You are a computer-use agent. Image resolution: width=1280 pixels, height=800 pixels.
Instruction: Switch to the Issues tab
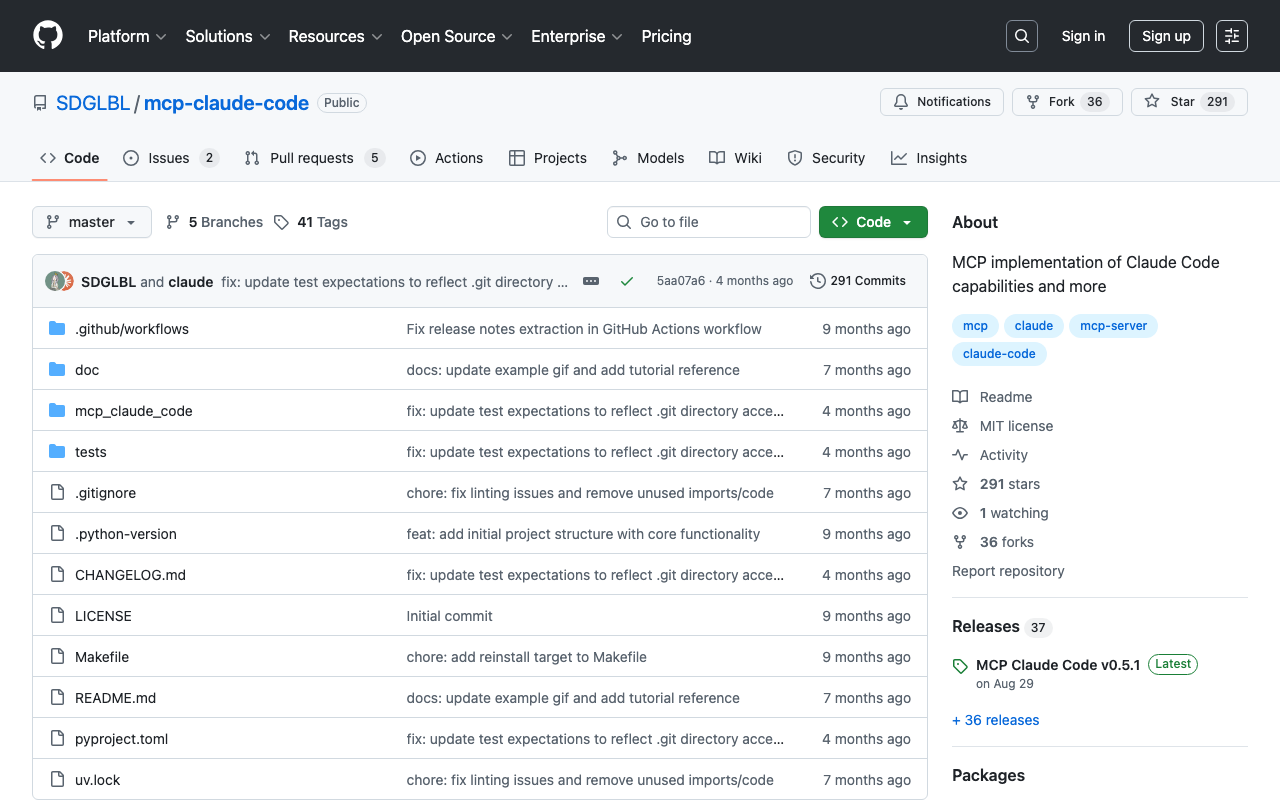point(170,158)
